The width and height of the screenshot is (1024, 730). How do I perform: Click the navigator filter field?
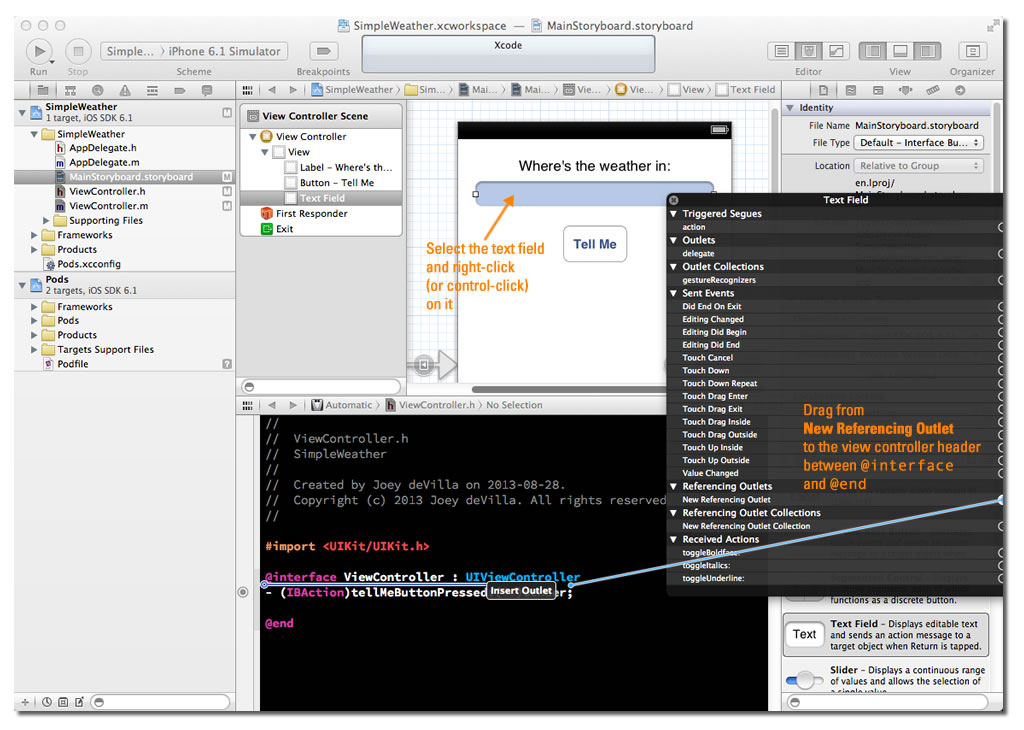(x=160, y=702)
